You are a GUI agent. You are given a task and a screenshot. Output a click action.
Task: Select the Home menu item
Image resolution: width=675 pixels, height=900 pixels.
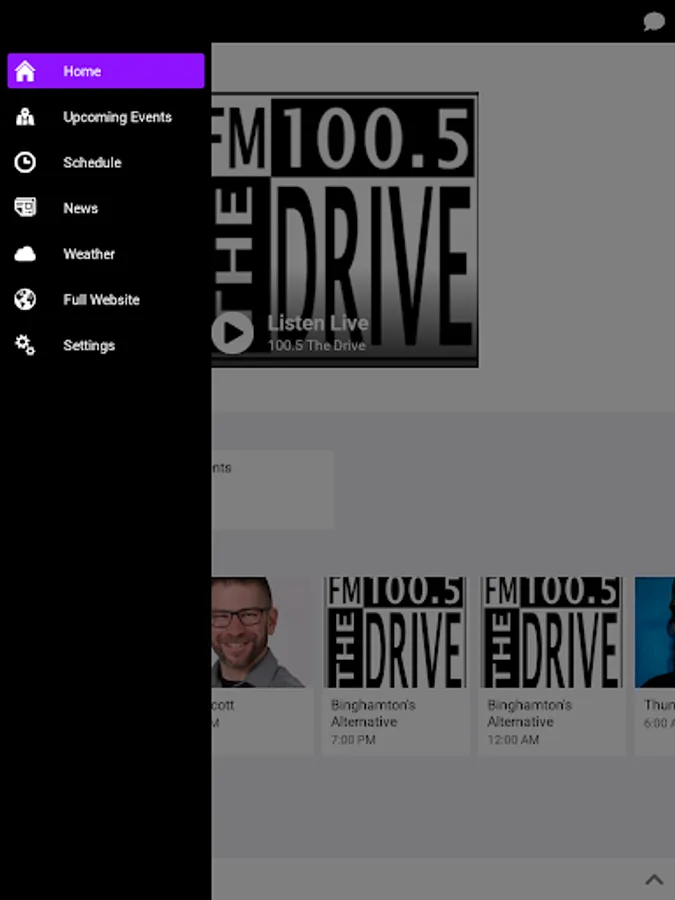[106, 71]
